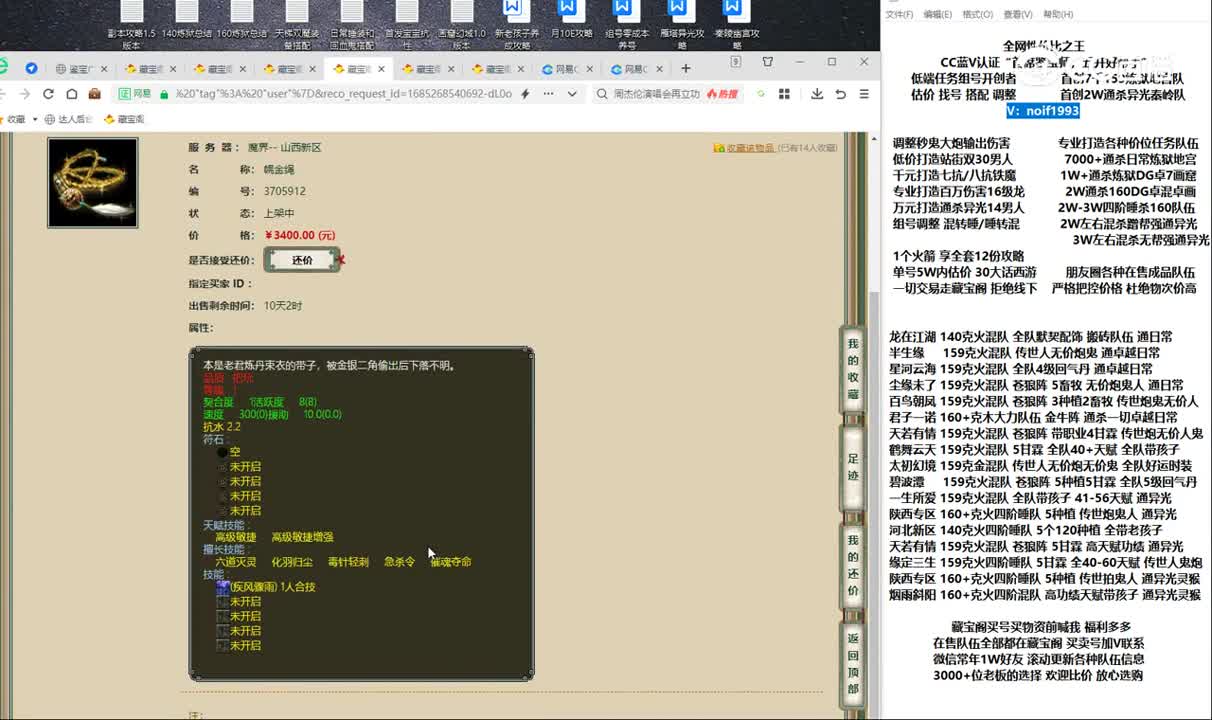The height and width of the screenshot is (720, 1212).
Task: Open desktop file 西霸幻域1.0版本
Action: point(462,25)
